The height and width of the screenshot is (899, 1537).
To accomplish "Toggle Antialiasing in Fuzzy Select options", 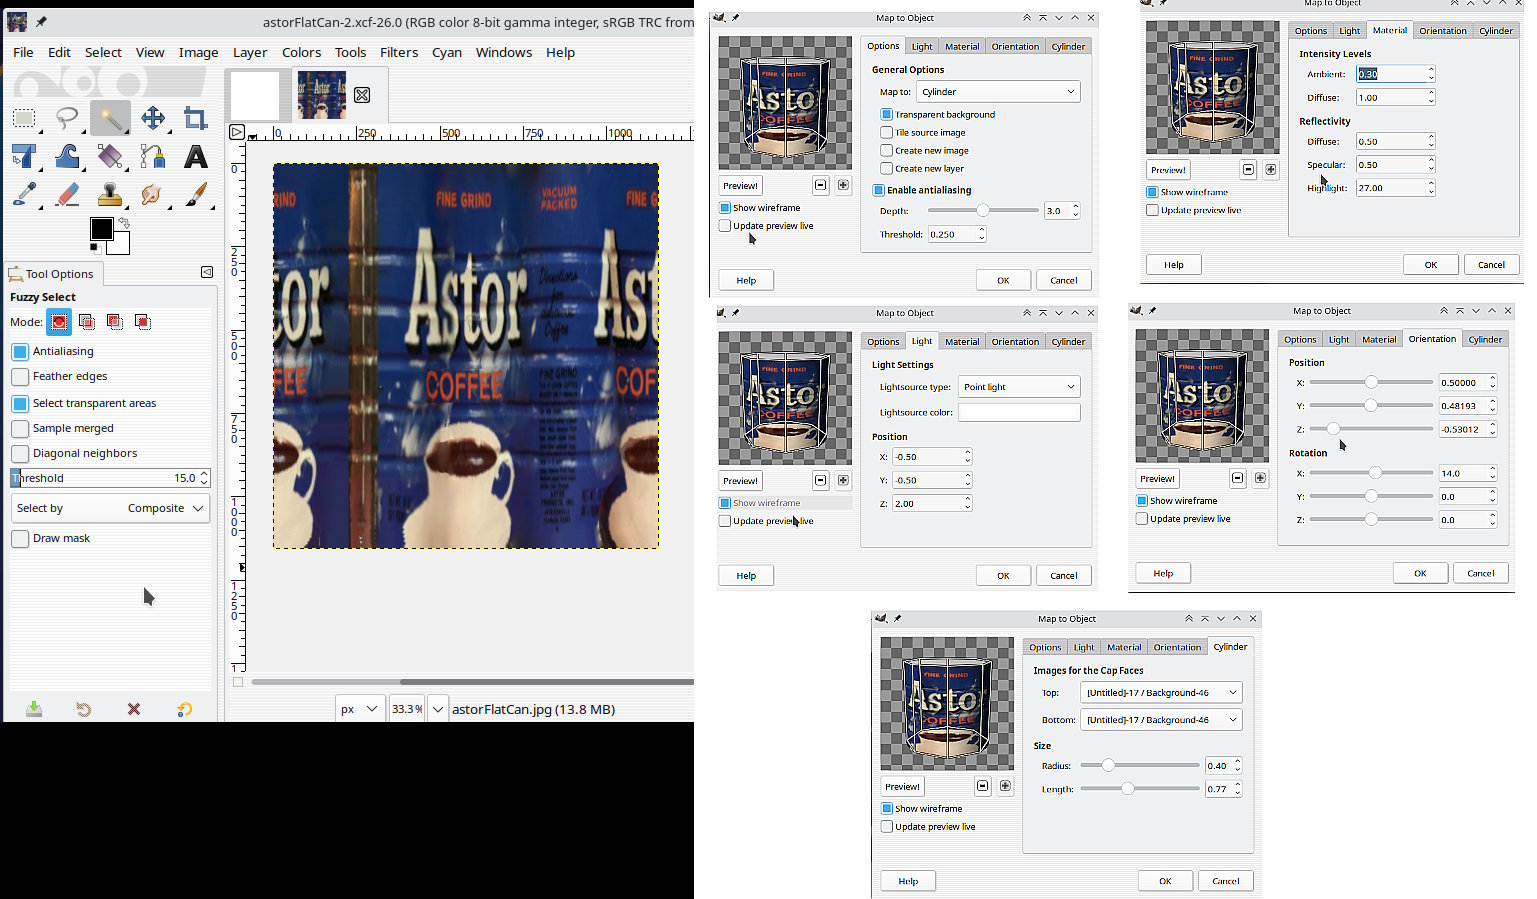I will (x=20, y=351).
